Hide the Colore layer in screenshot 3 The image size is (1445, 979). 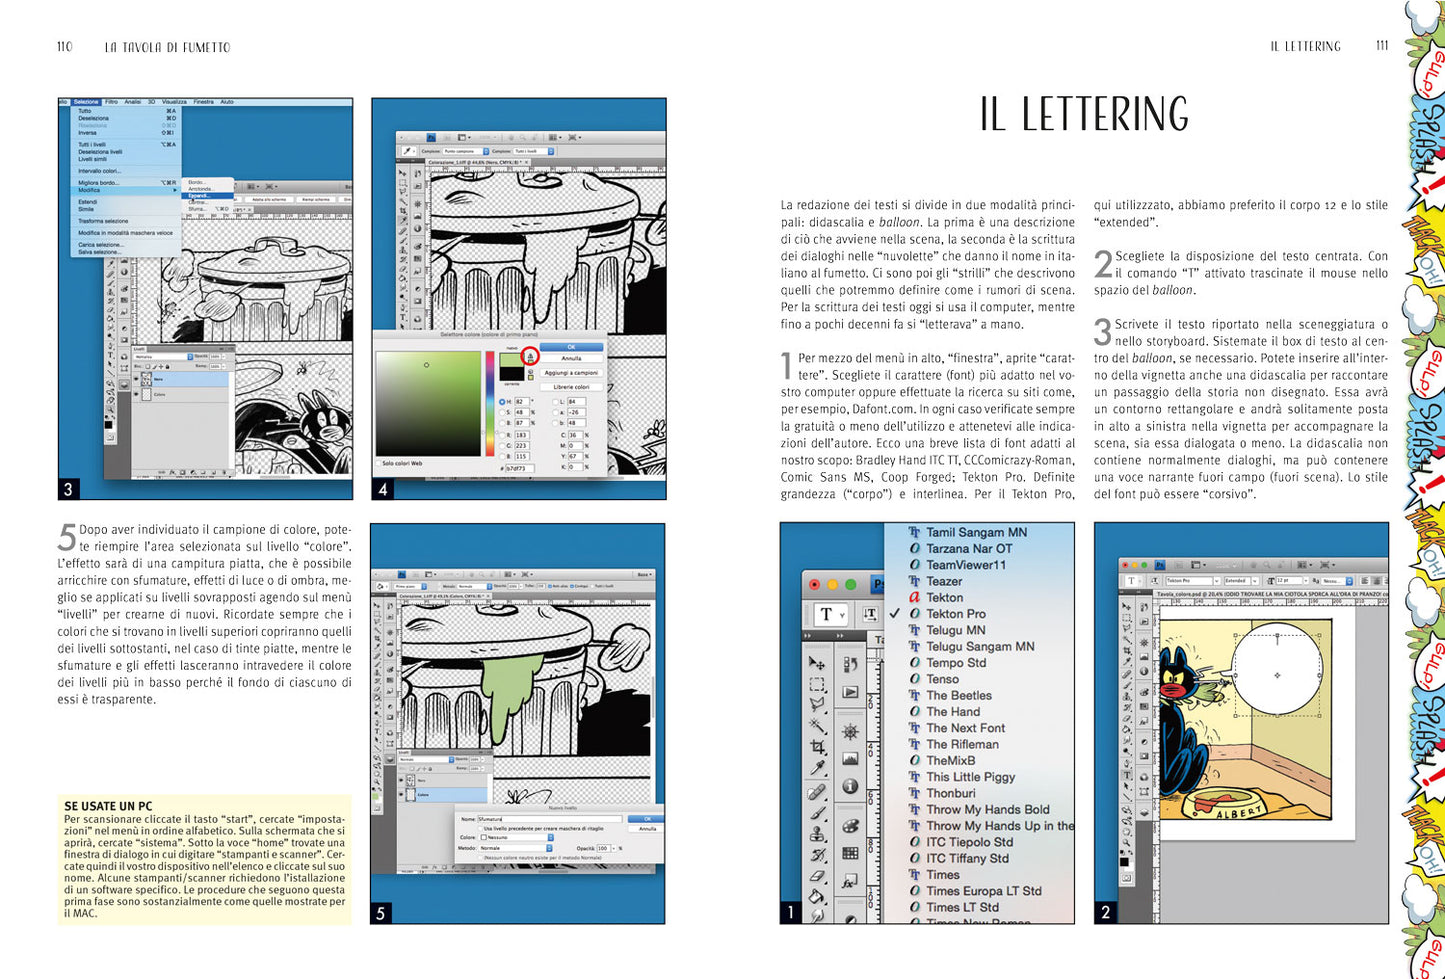136,394
